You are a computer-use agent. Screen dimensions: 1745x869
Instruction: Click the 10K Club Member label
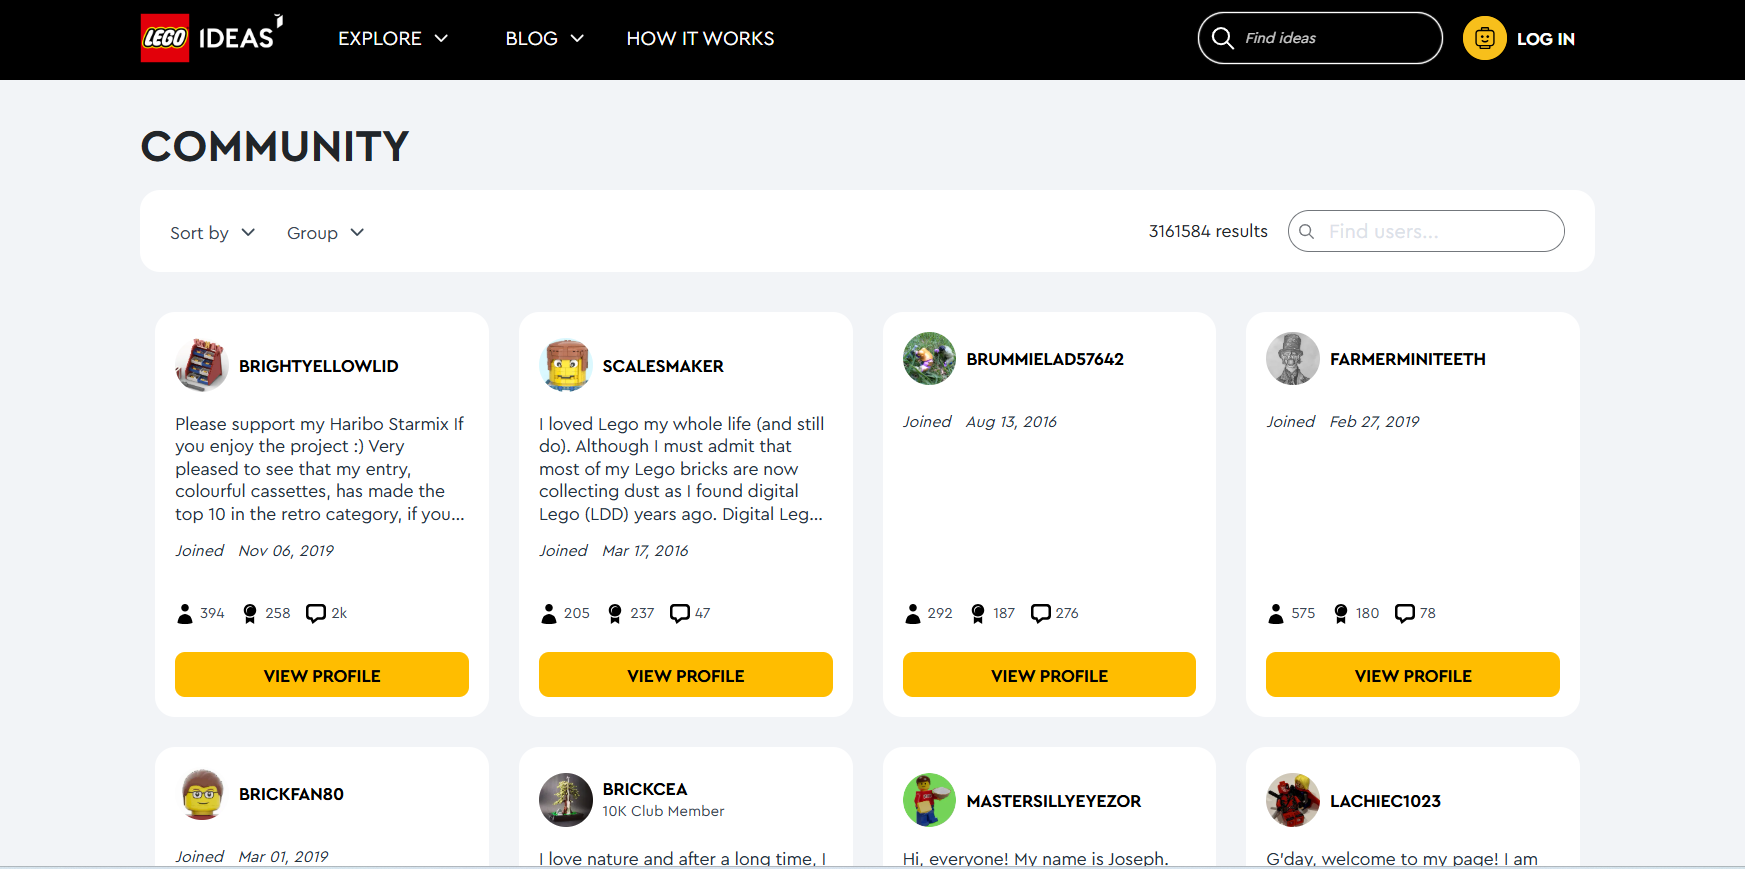point(663,811)
